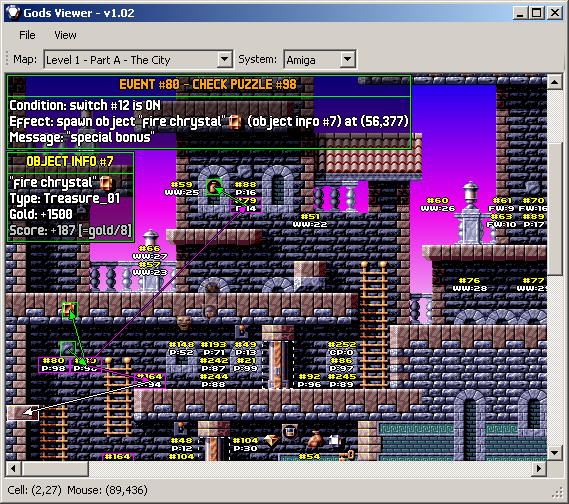569x504 pixels.
Task: Click the golden key near event #54
Action: point(348,455)
